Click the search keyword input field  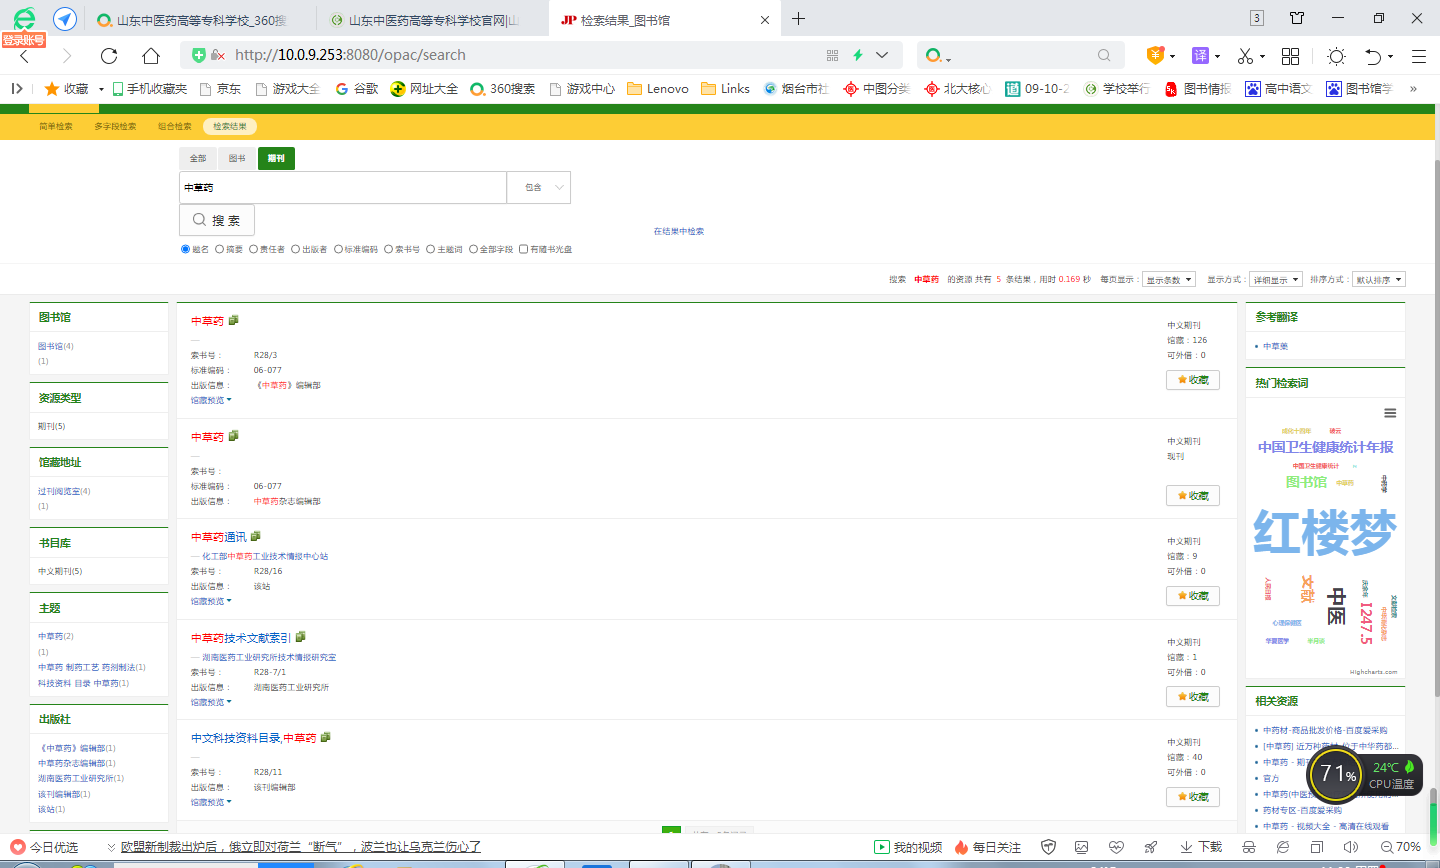click(x=343, y=187)
